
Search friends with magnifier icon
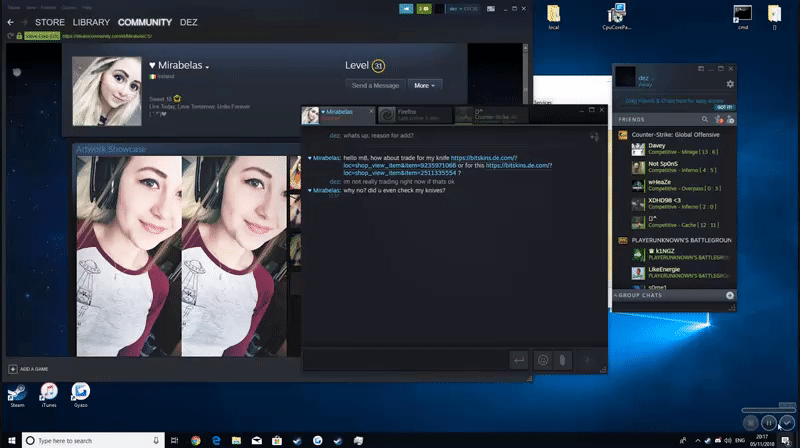tap(705, 119)
